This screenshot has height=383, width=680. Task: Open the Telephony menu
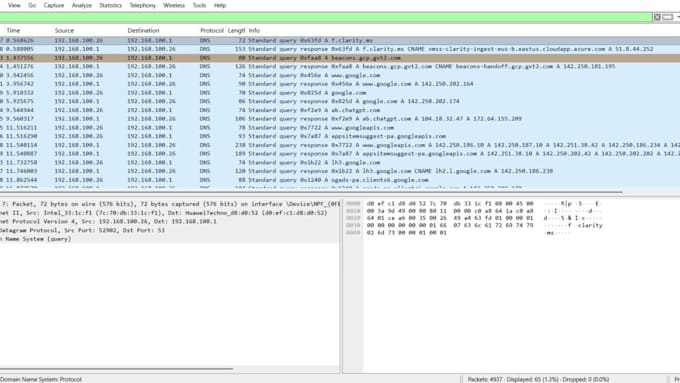(x=143, y=5)
